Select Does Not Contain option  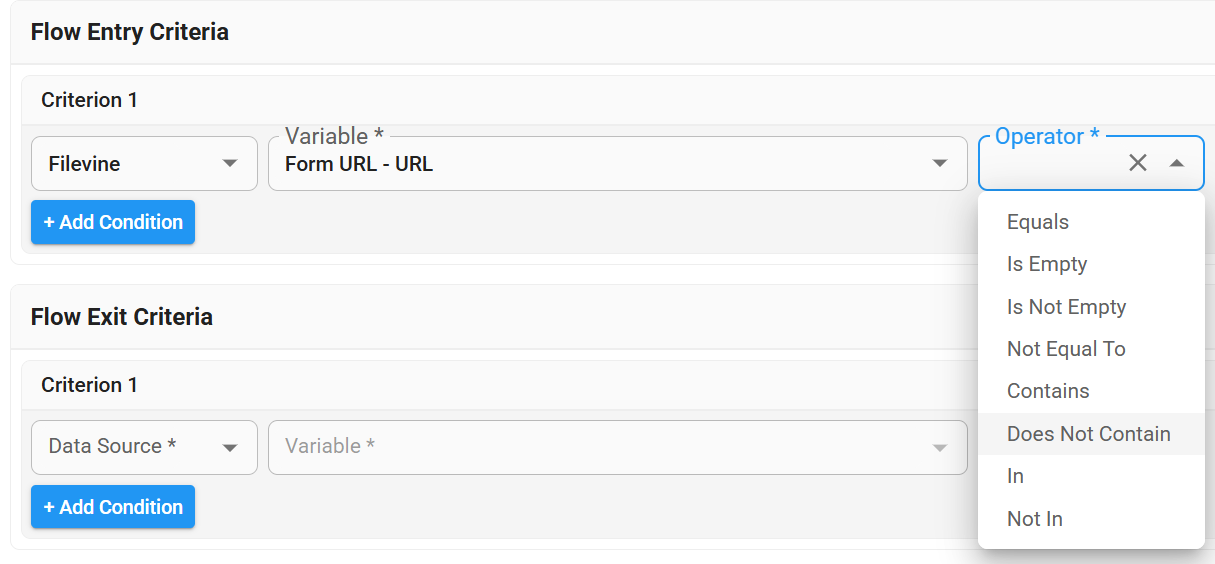point(1088,434)
